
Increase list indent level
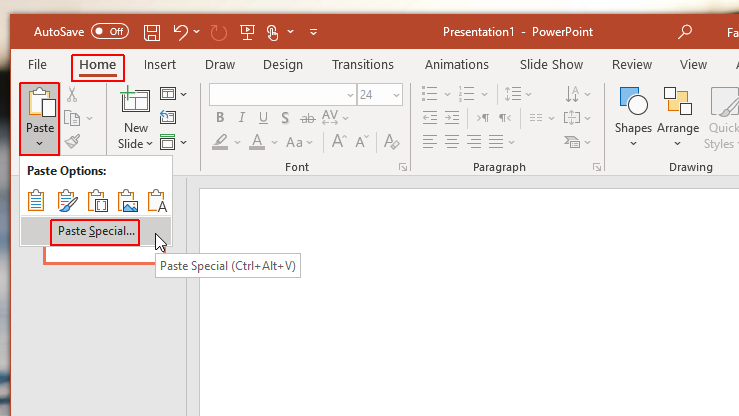click(452, 118)
